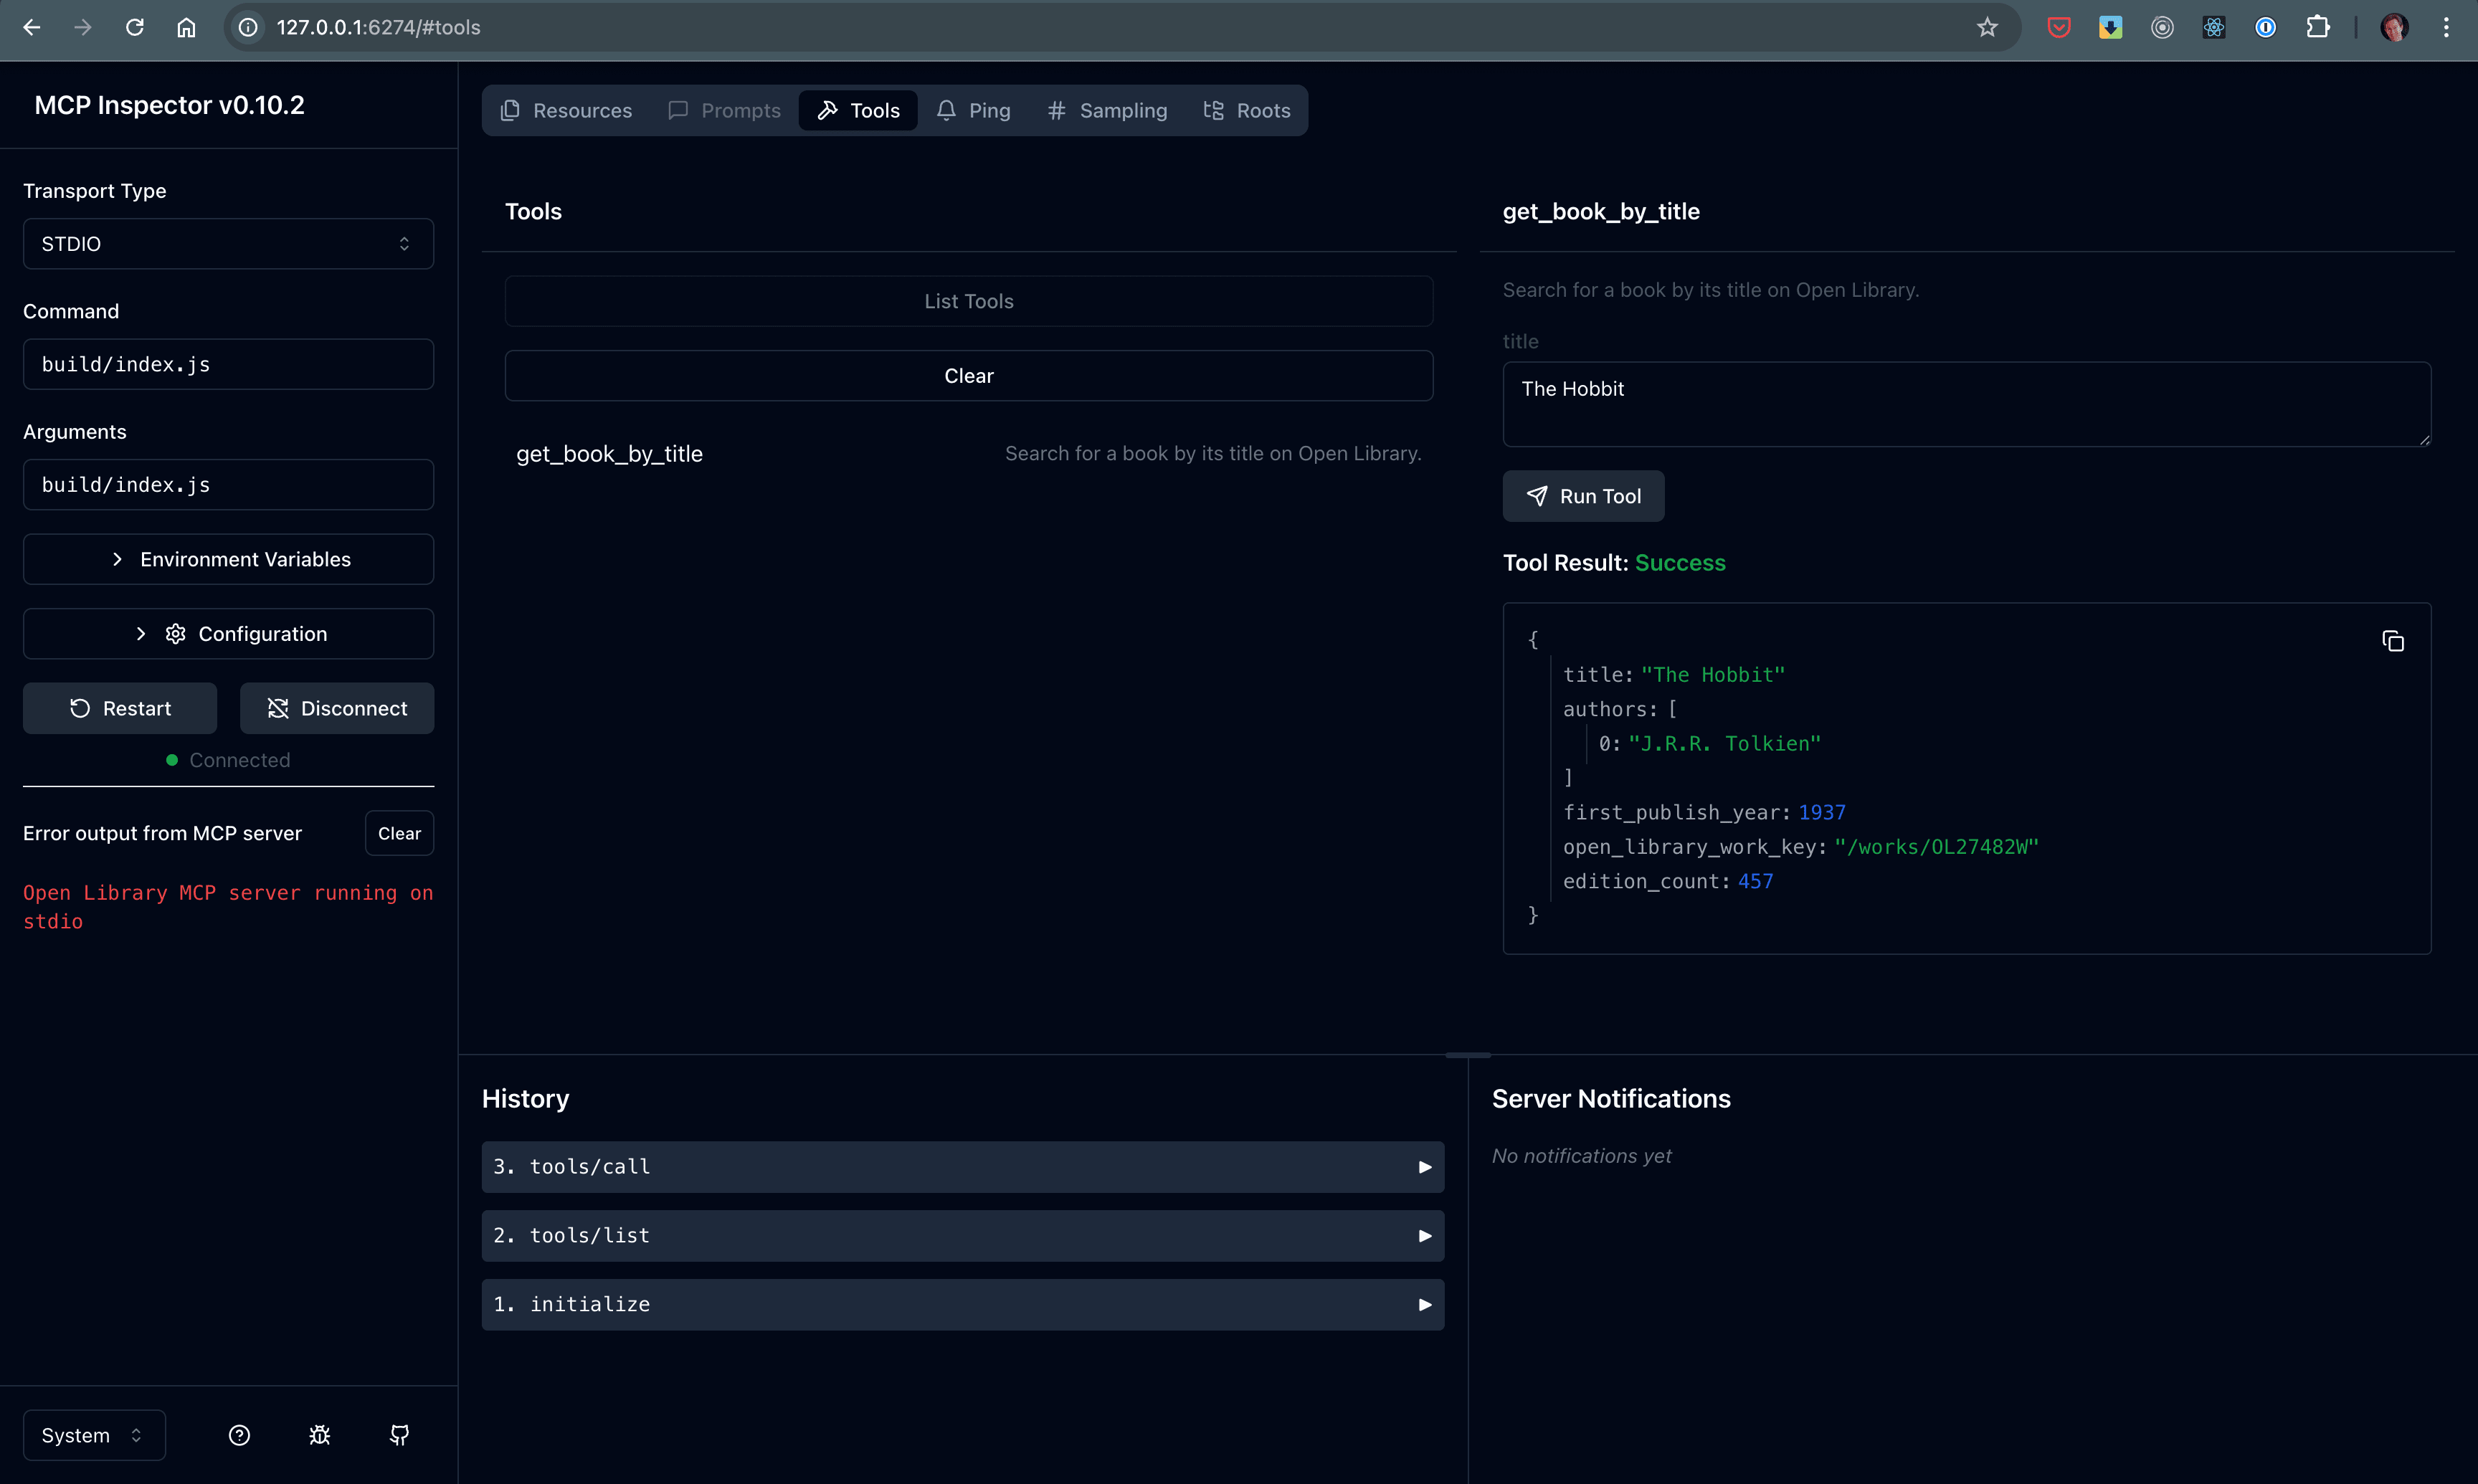Open the GitHub repository icon
Screen dimensions: 2478x1484
point(399,1435)
